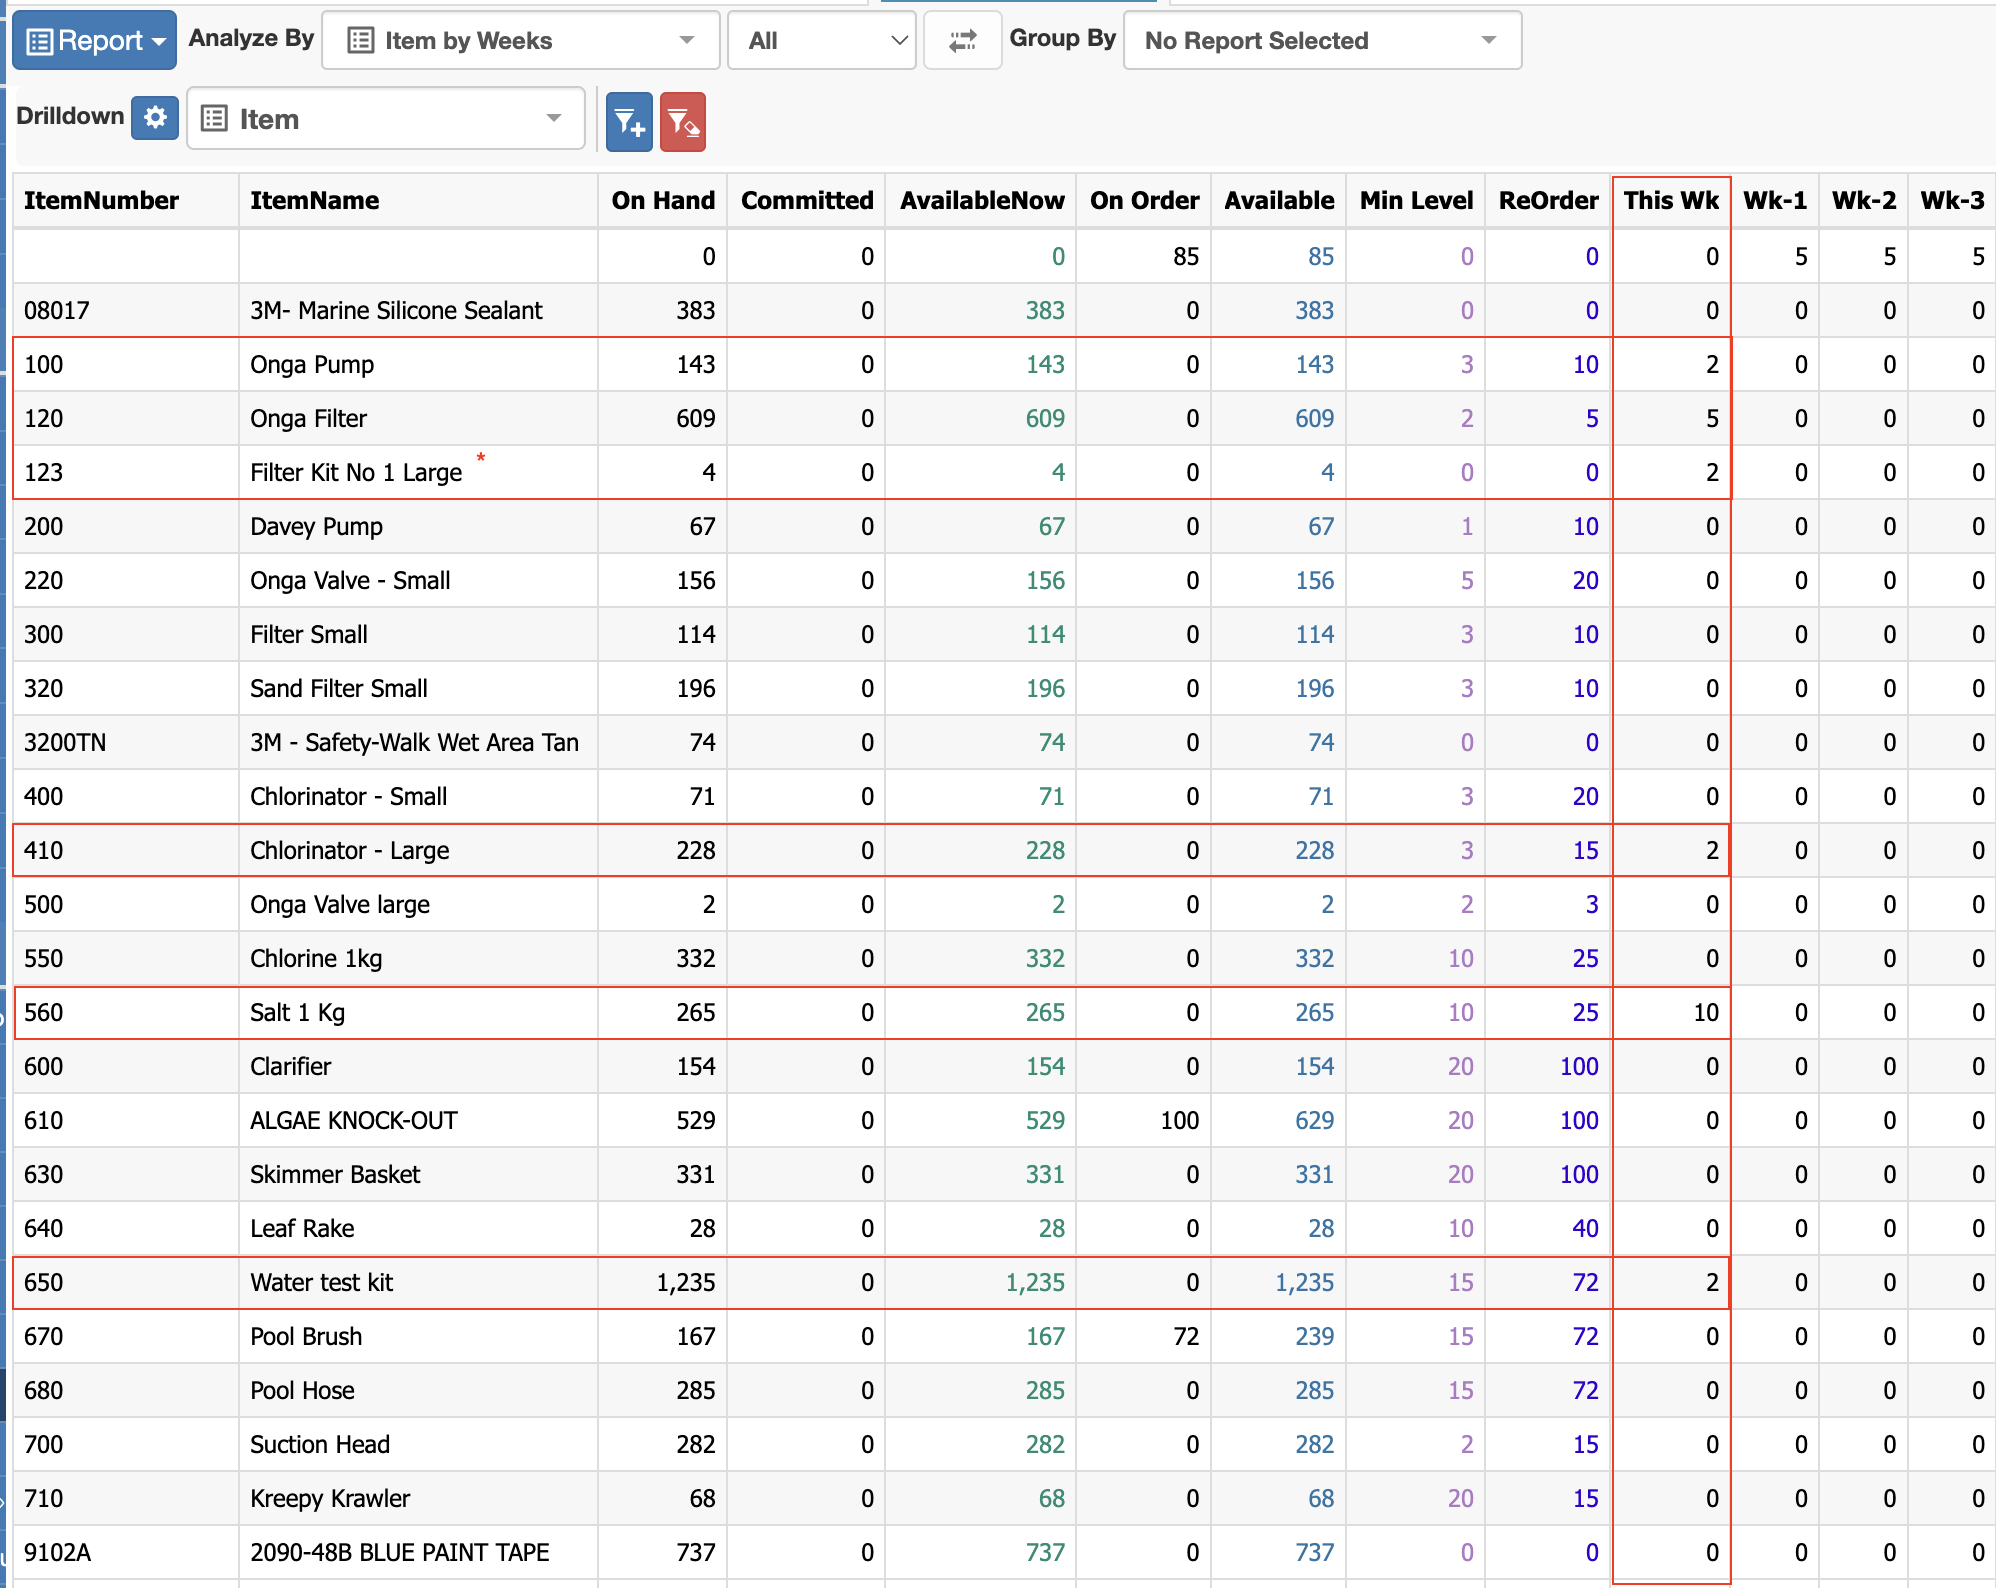The image size is (1996, 1588).
Task: Click the Leaf Rake item name
Action: tap(302, 1228)
